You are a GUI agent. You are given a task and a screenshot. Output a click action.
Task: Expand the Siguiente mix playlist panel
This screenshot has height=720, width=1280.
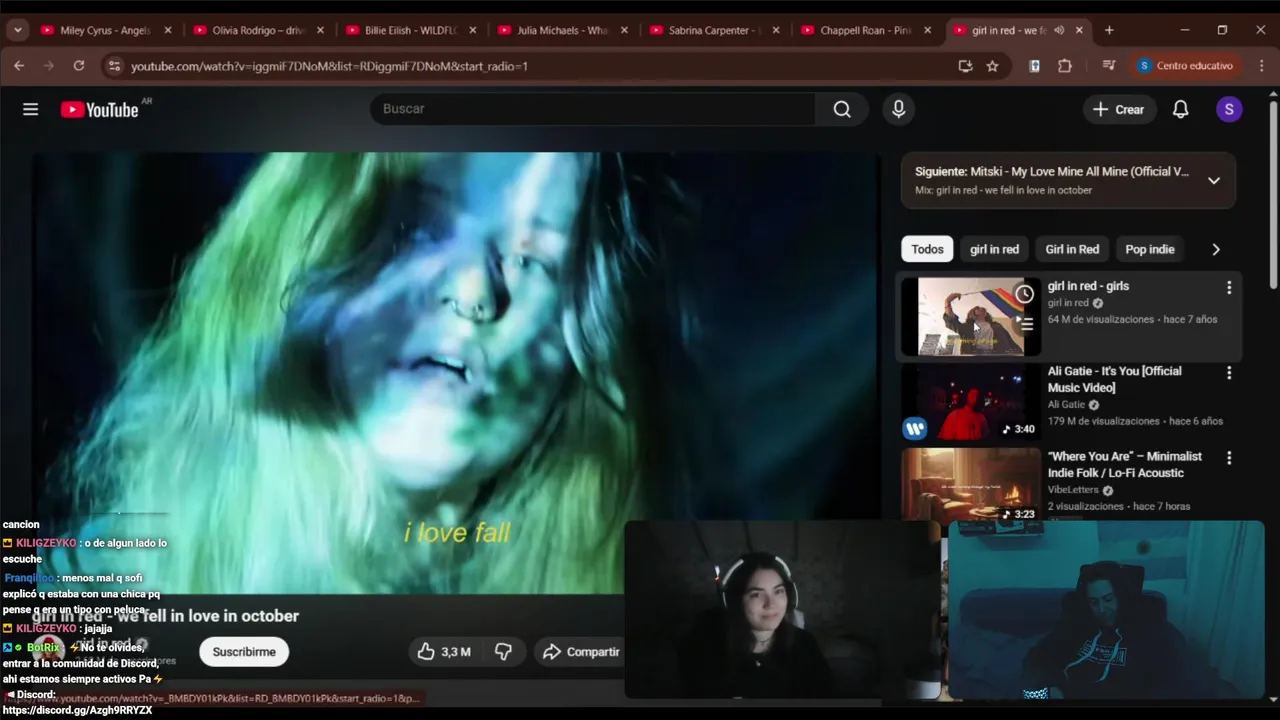tap(1213, 181)
